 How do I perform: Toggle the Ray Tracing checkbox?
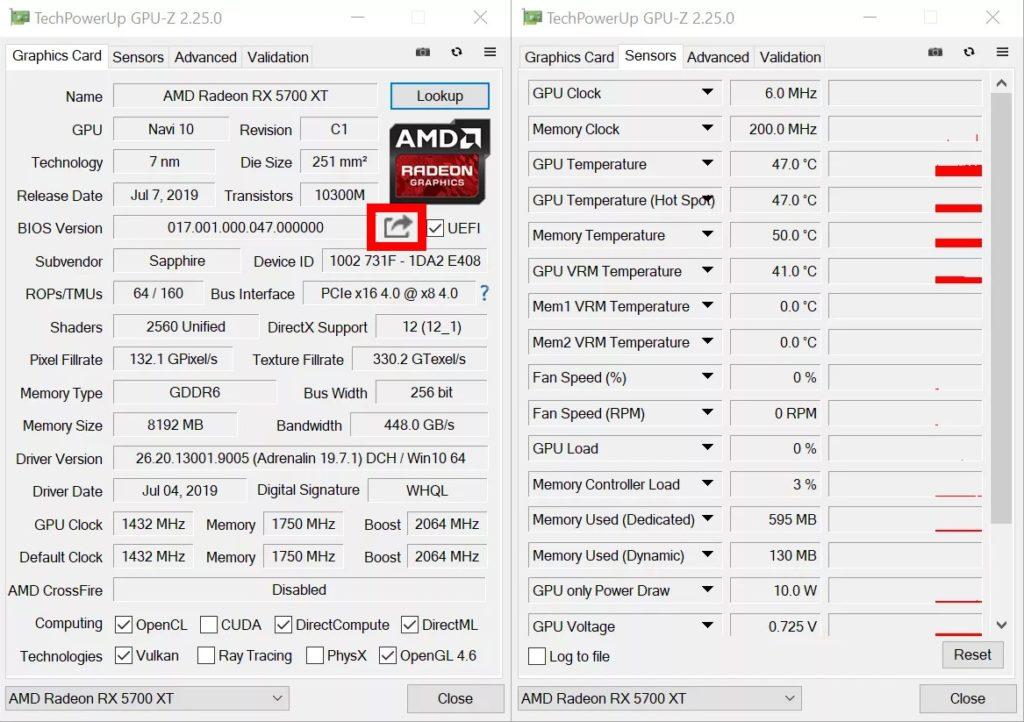[x=206, y=655]
